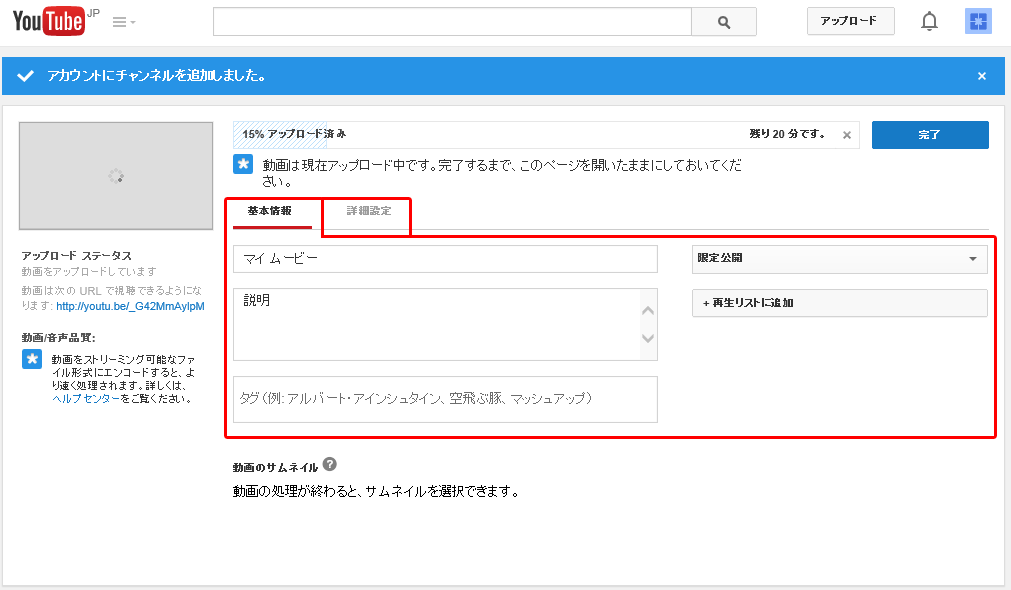Open the guide menu next to logo
The image size is (1011, 590).
coord(124,22)
